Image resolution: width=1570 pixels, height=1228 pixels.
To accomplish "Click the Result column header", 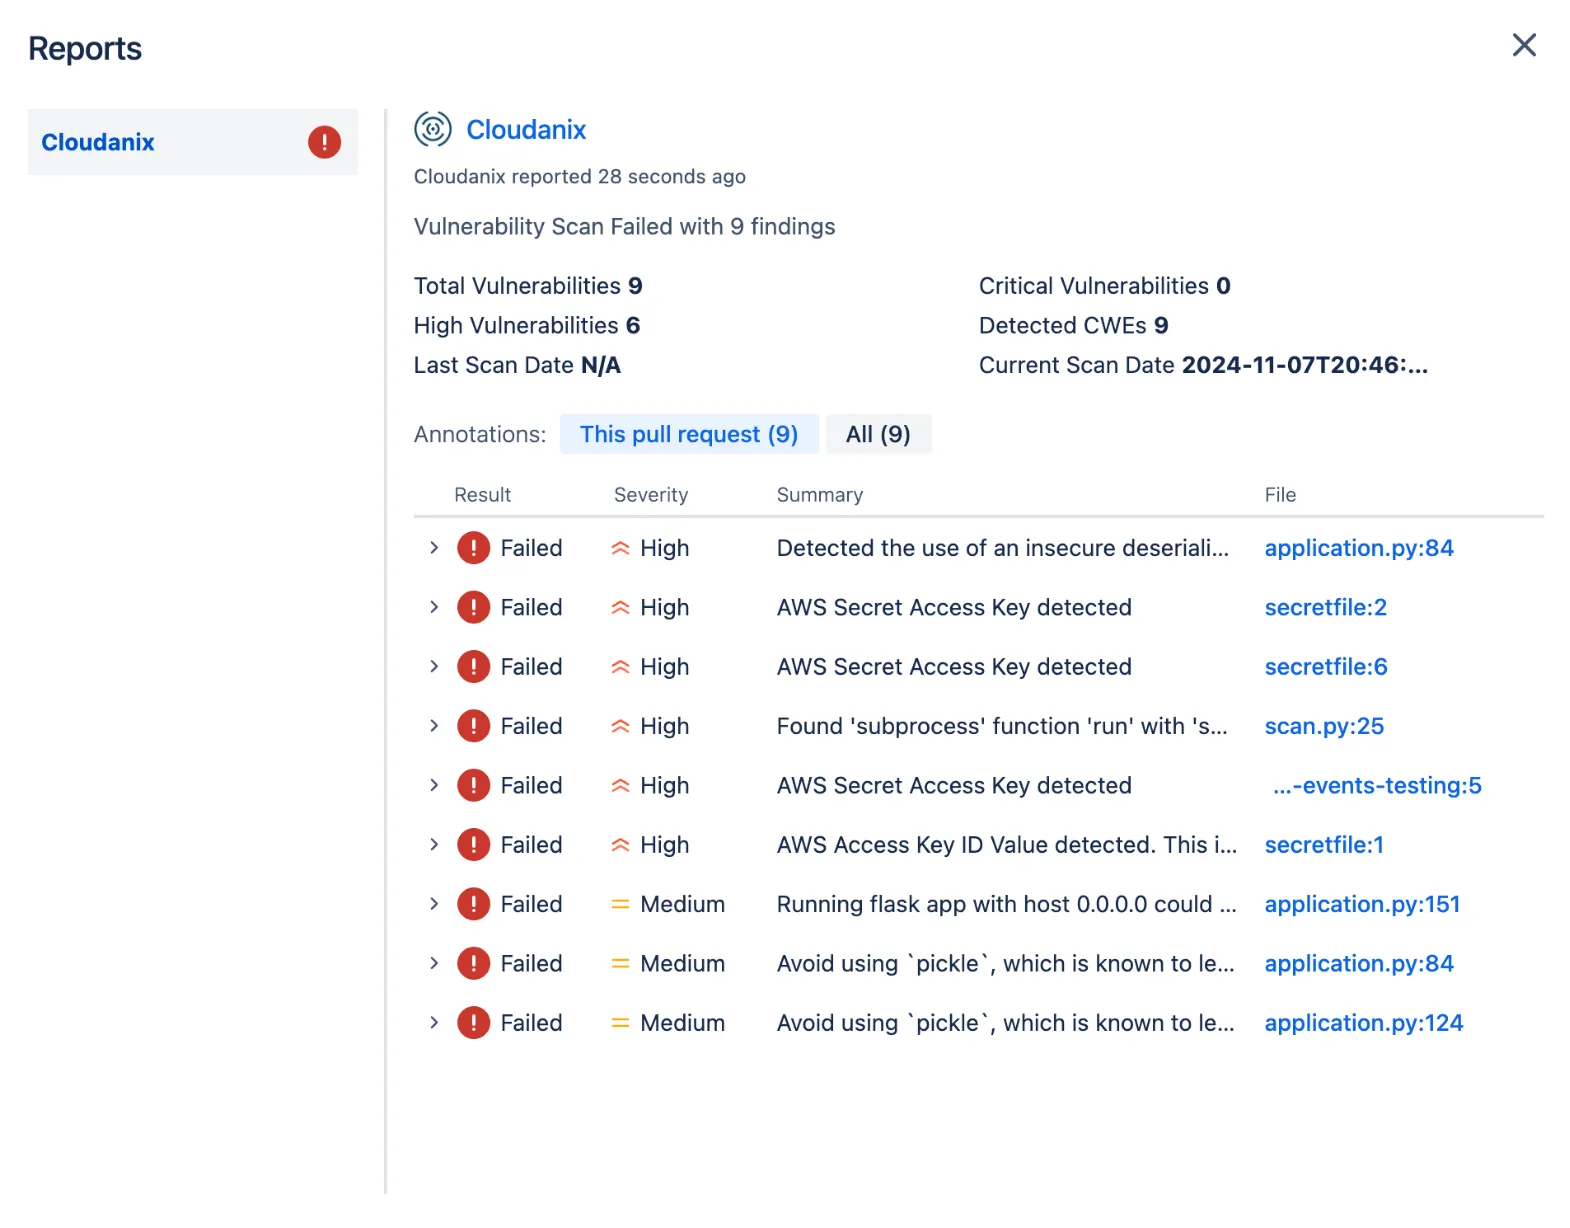I will pos(482,495).
